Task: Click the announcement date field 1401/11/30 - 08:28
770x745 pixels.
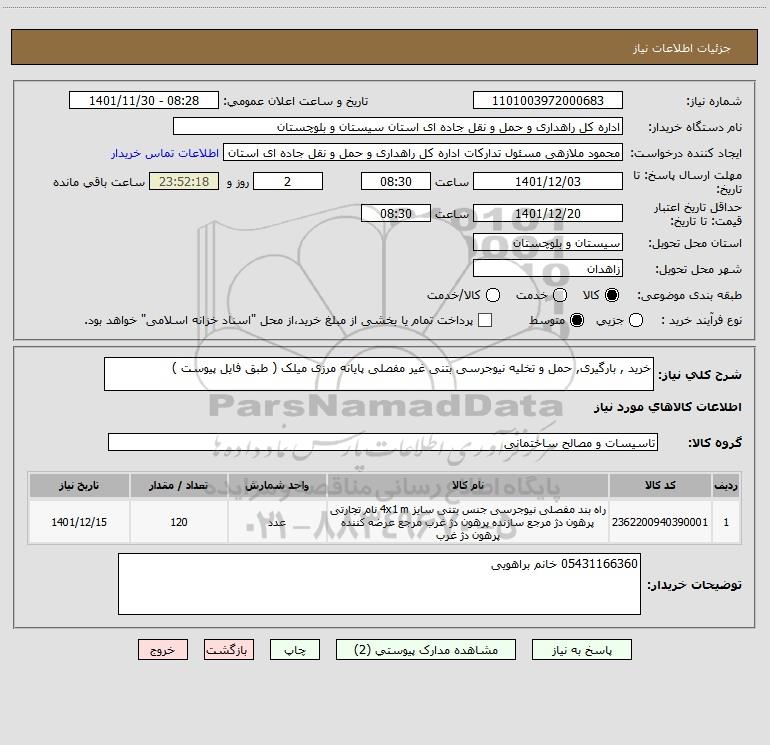Action: click(x=144, y=100)
